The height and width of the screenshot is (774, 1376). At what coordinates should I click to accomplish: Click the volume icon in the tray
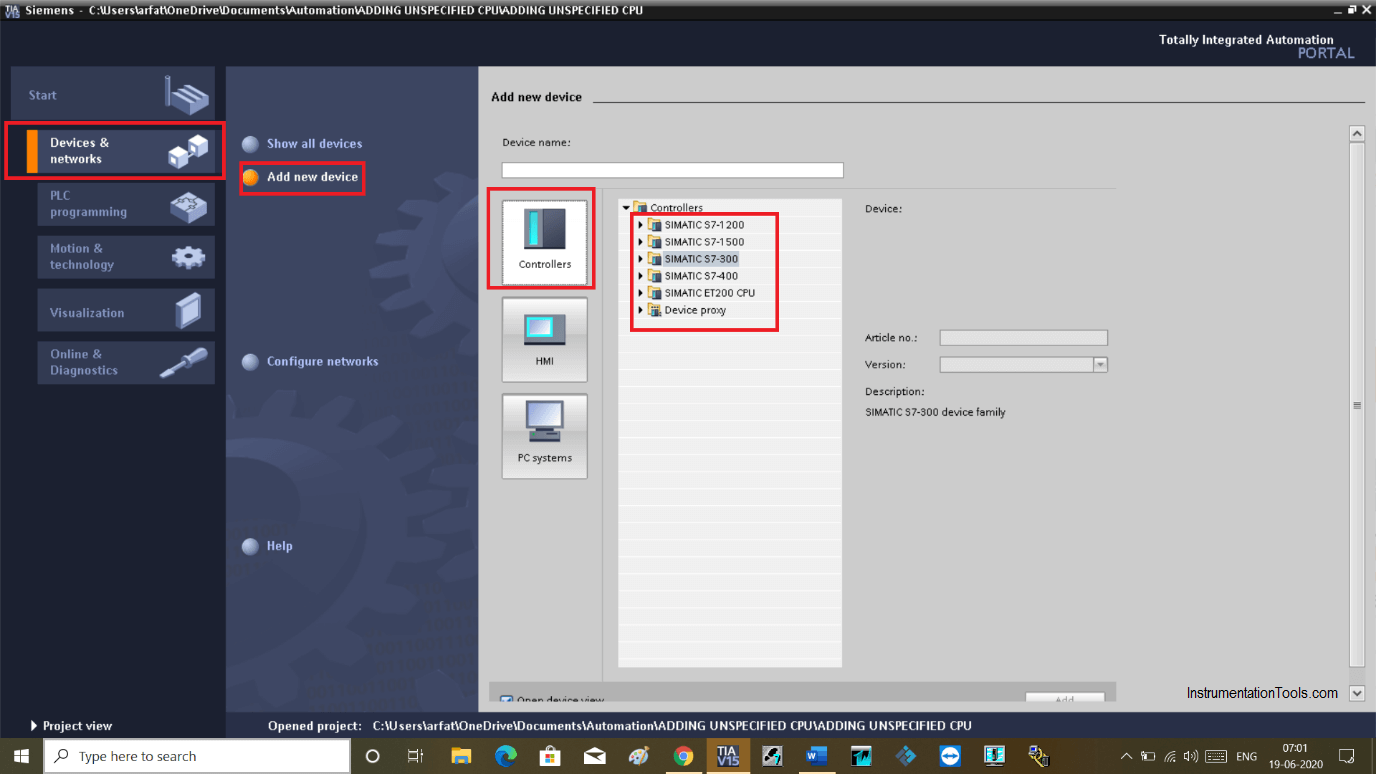tap(1191, 756)
